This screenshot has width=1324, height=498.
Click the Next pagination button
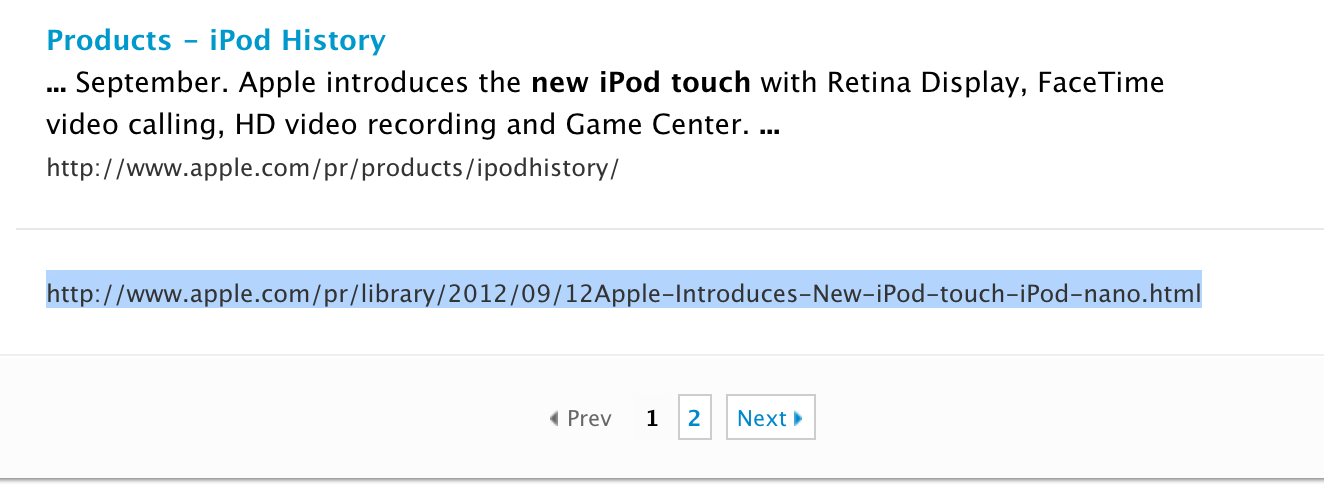click(x=770, y=418)
